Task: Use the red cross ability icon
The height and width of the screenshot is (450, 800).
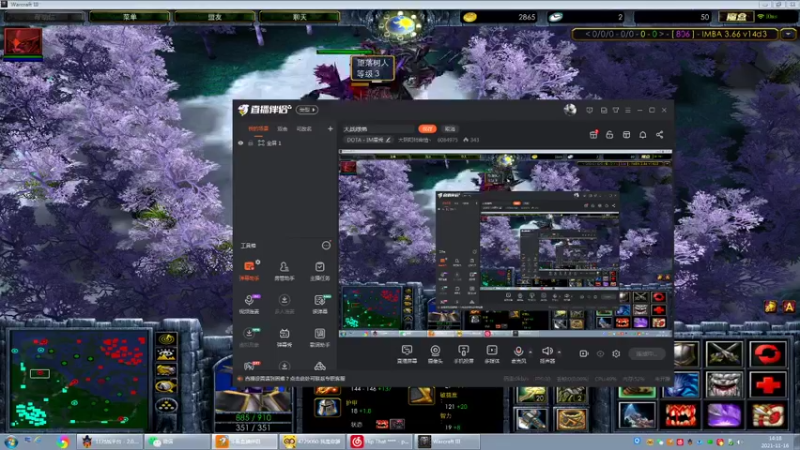Action: coord(768,385)
